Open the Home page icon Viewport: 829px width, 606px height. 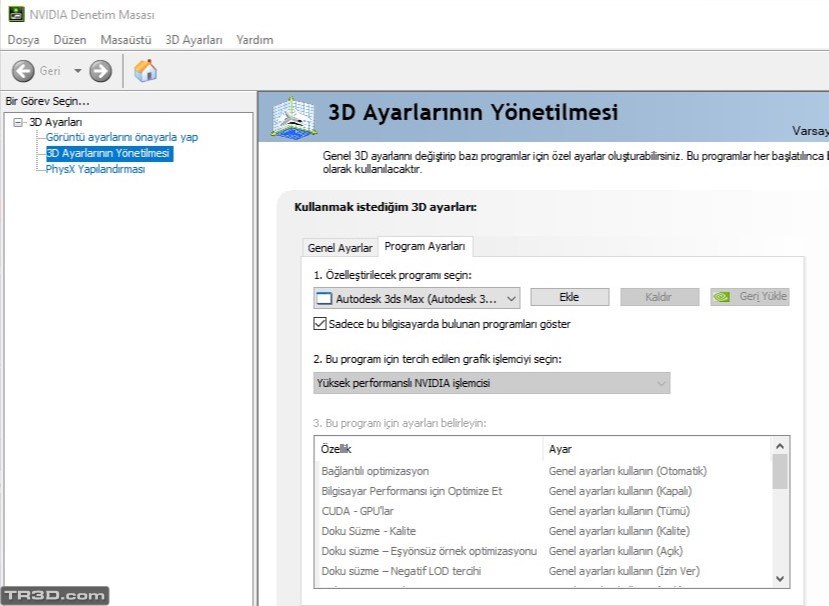click(146, 71)
